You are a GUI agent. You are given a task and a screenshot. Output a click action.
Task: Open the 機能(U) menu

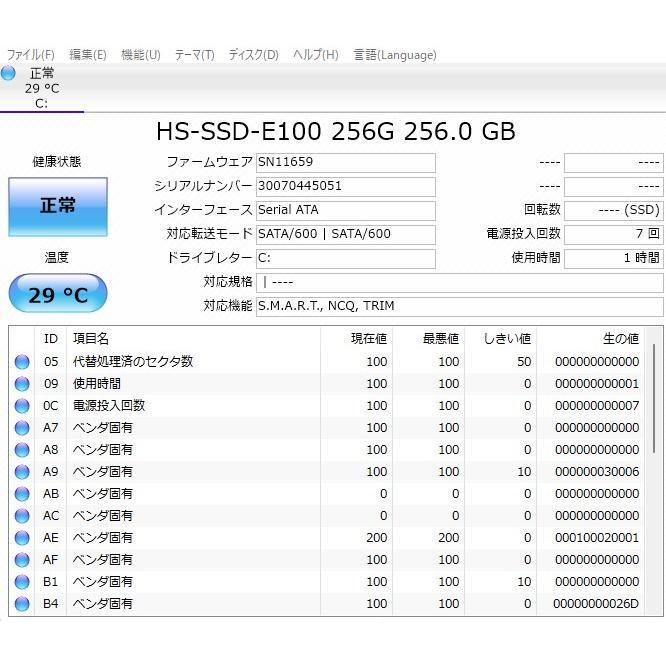141,55
